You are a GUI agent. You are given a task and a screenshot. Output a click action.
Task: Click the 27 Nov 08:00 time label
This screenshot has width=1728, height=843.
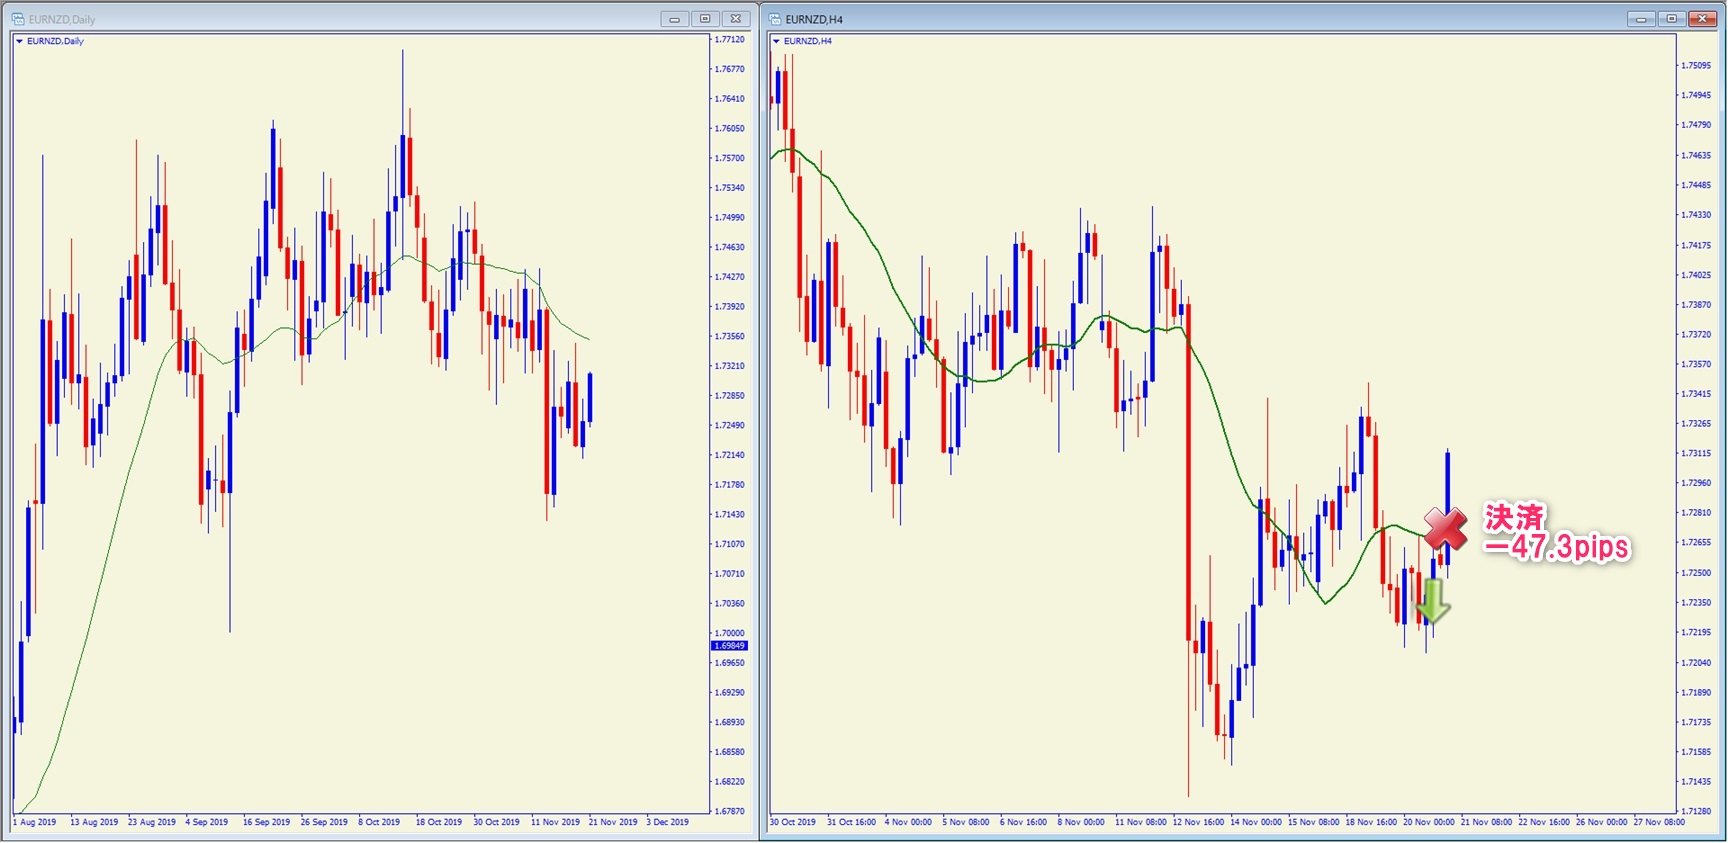(x=1659, y=822)
